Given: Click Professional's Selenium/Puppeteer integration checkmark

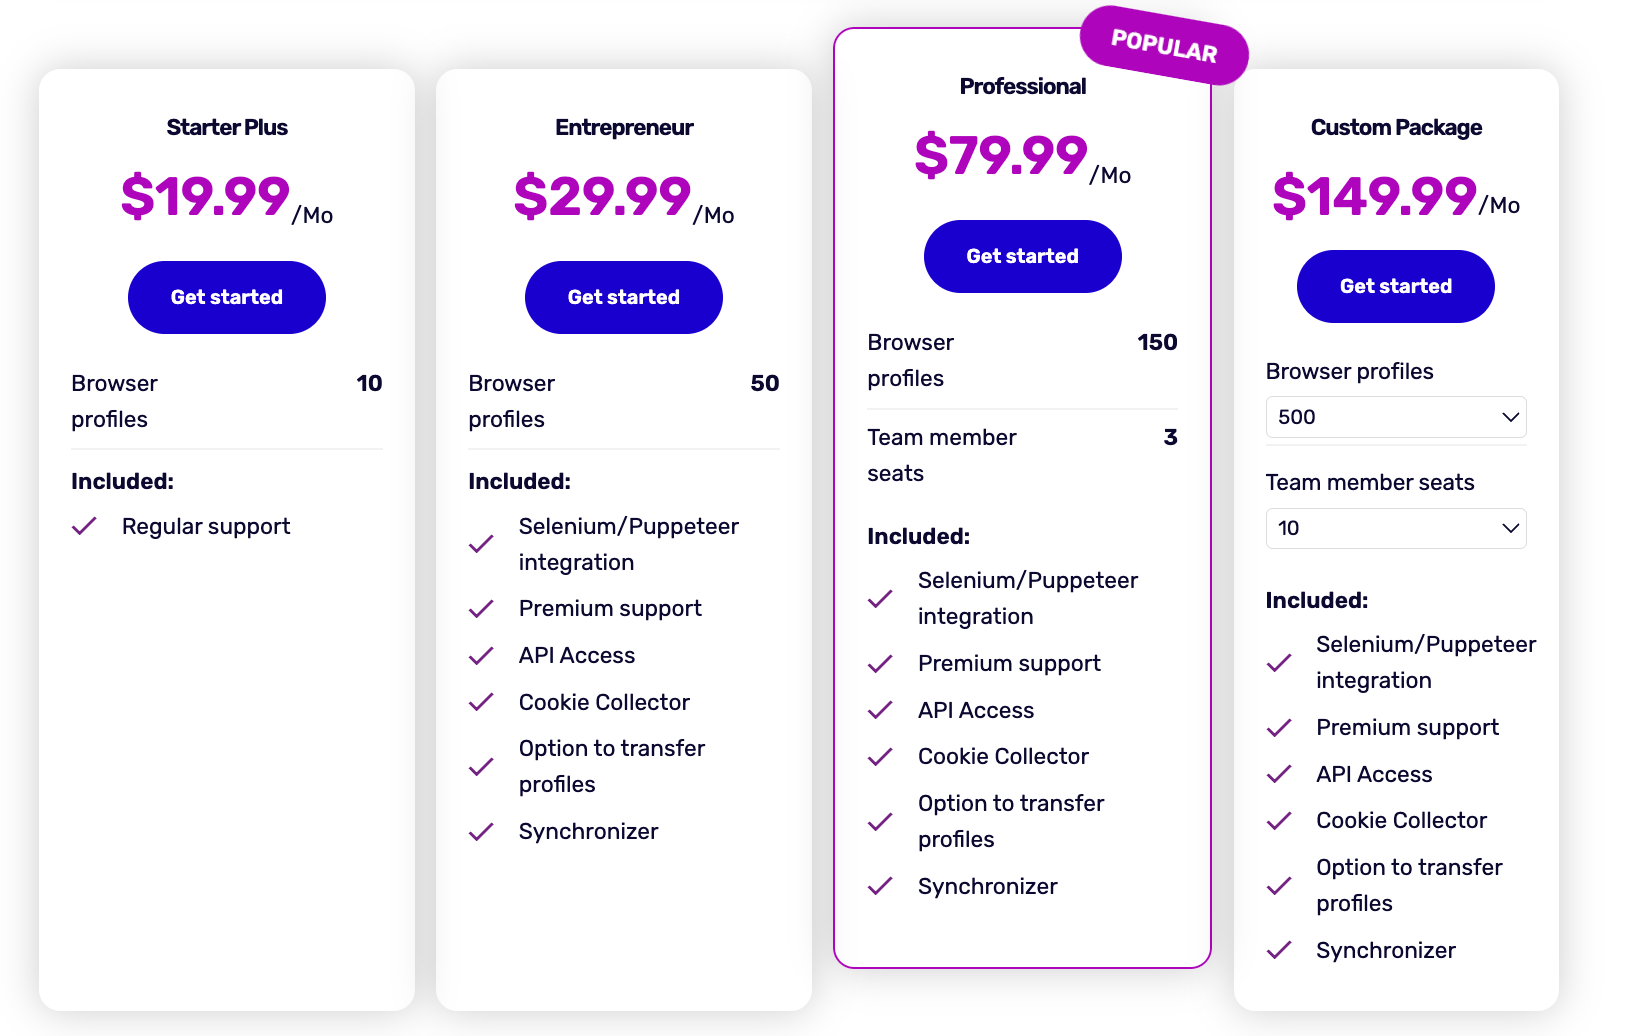Looking at the screenshot, I should pos(880,599).
